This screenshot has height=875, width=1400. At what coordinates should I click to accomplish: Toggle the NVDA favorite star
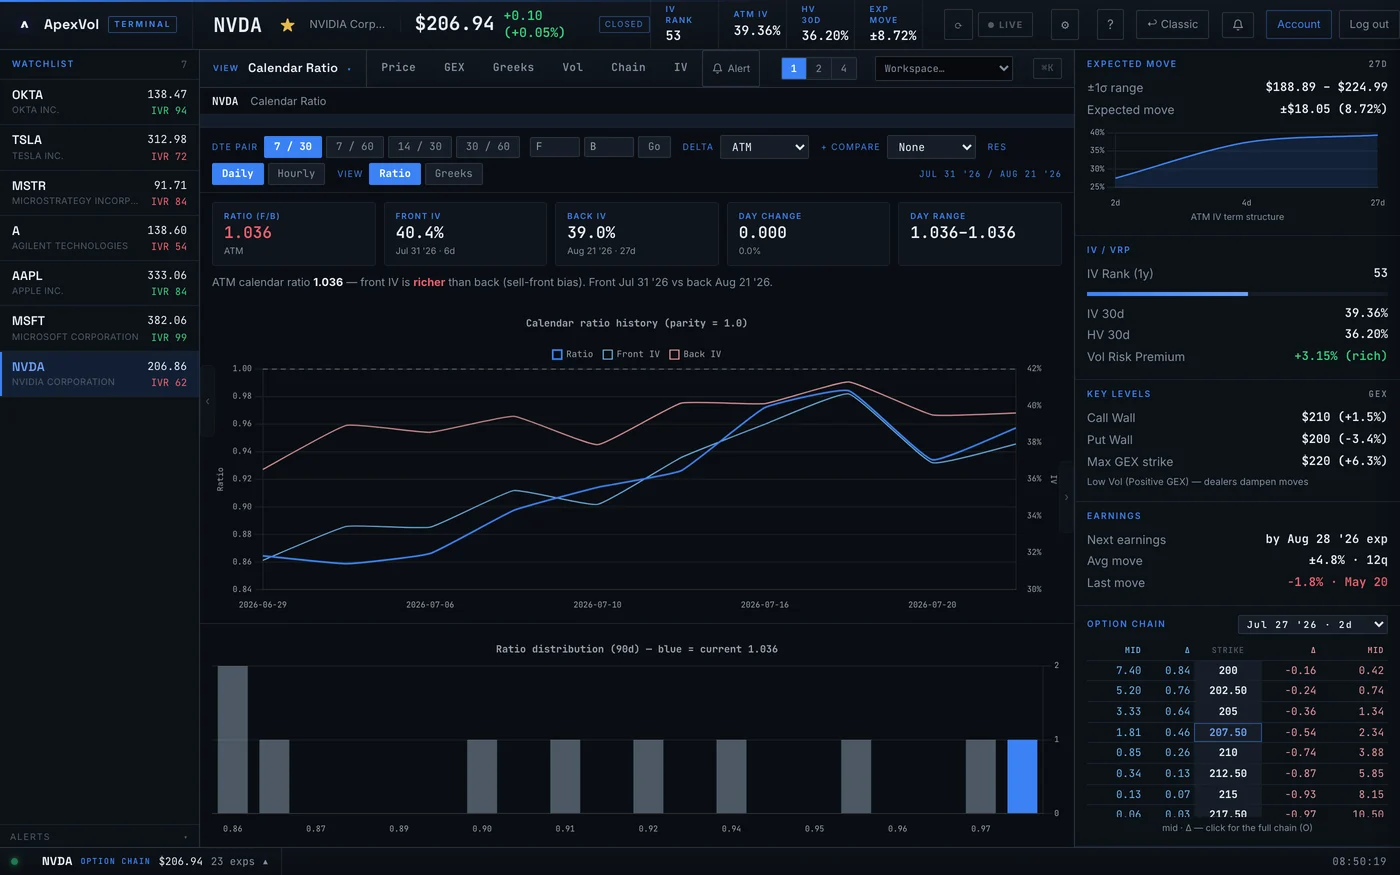tap(287, 25)
